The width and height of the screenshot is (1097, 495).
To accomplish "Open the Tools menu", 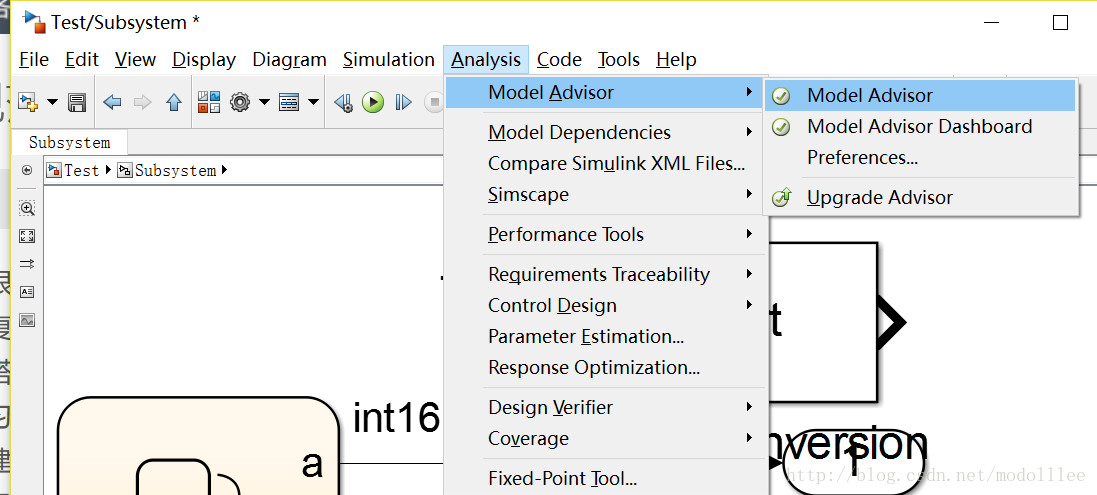I will click(618, 60).
